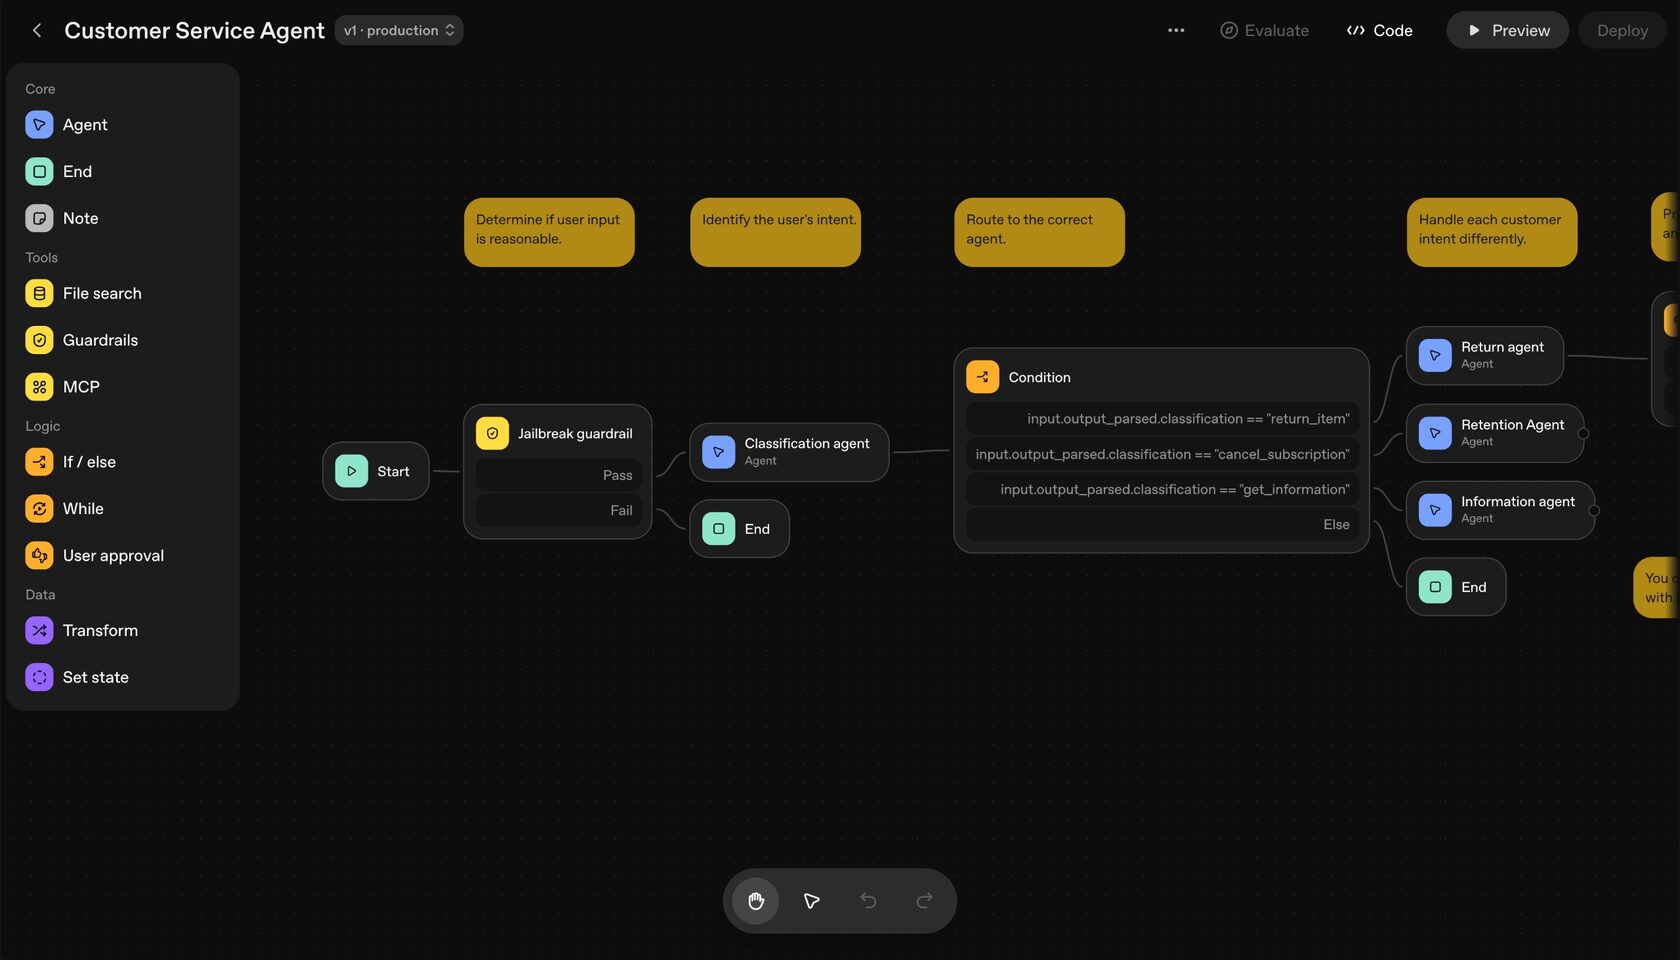Click the Return agent node label
This screenshot has width=1680, height=960.
1502,347
